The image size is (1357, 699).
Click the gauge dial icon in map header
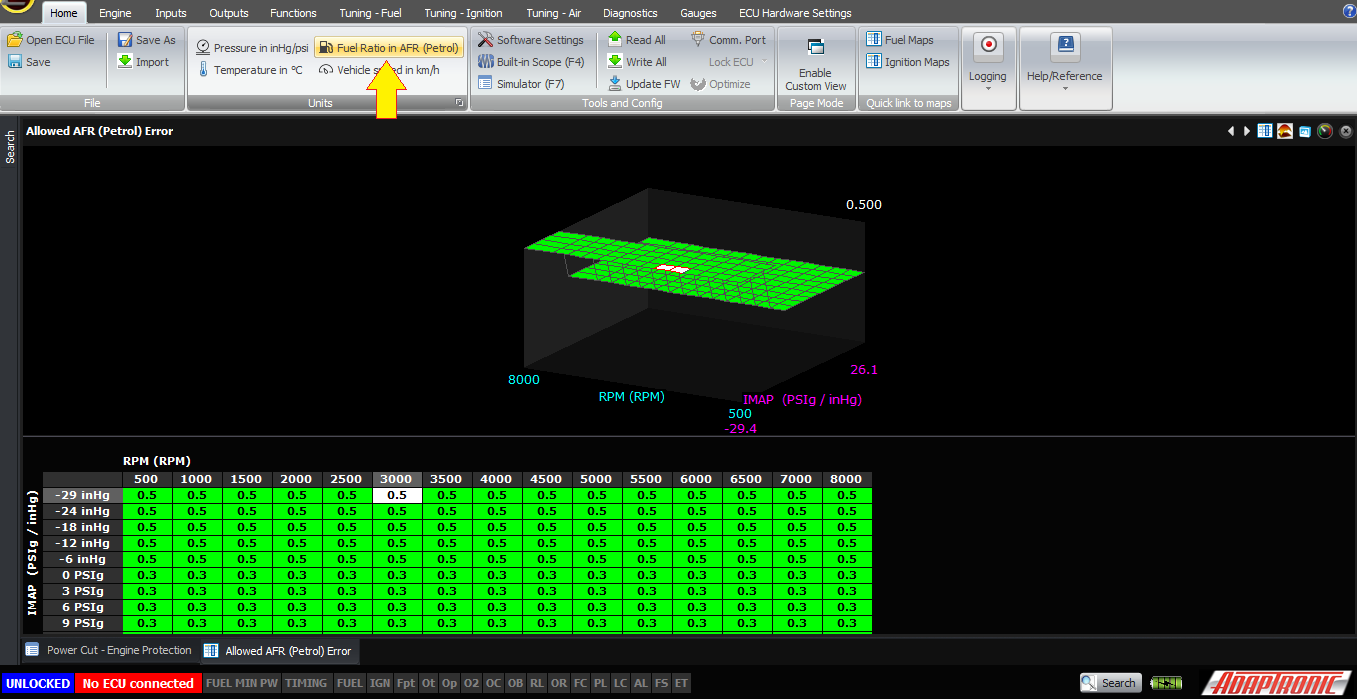pyautogui.click(x=1325, y=131)
